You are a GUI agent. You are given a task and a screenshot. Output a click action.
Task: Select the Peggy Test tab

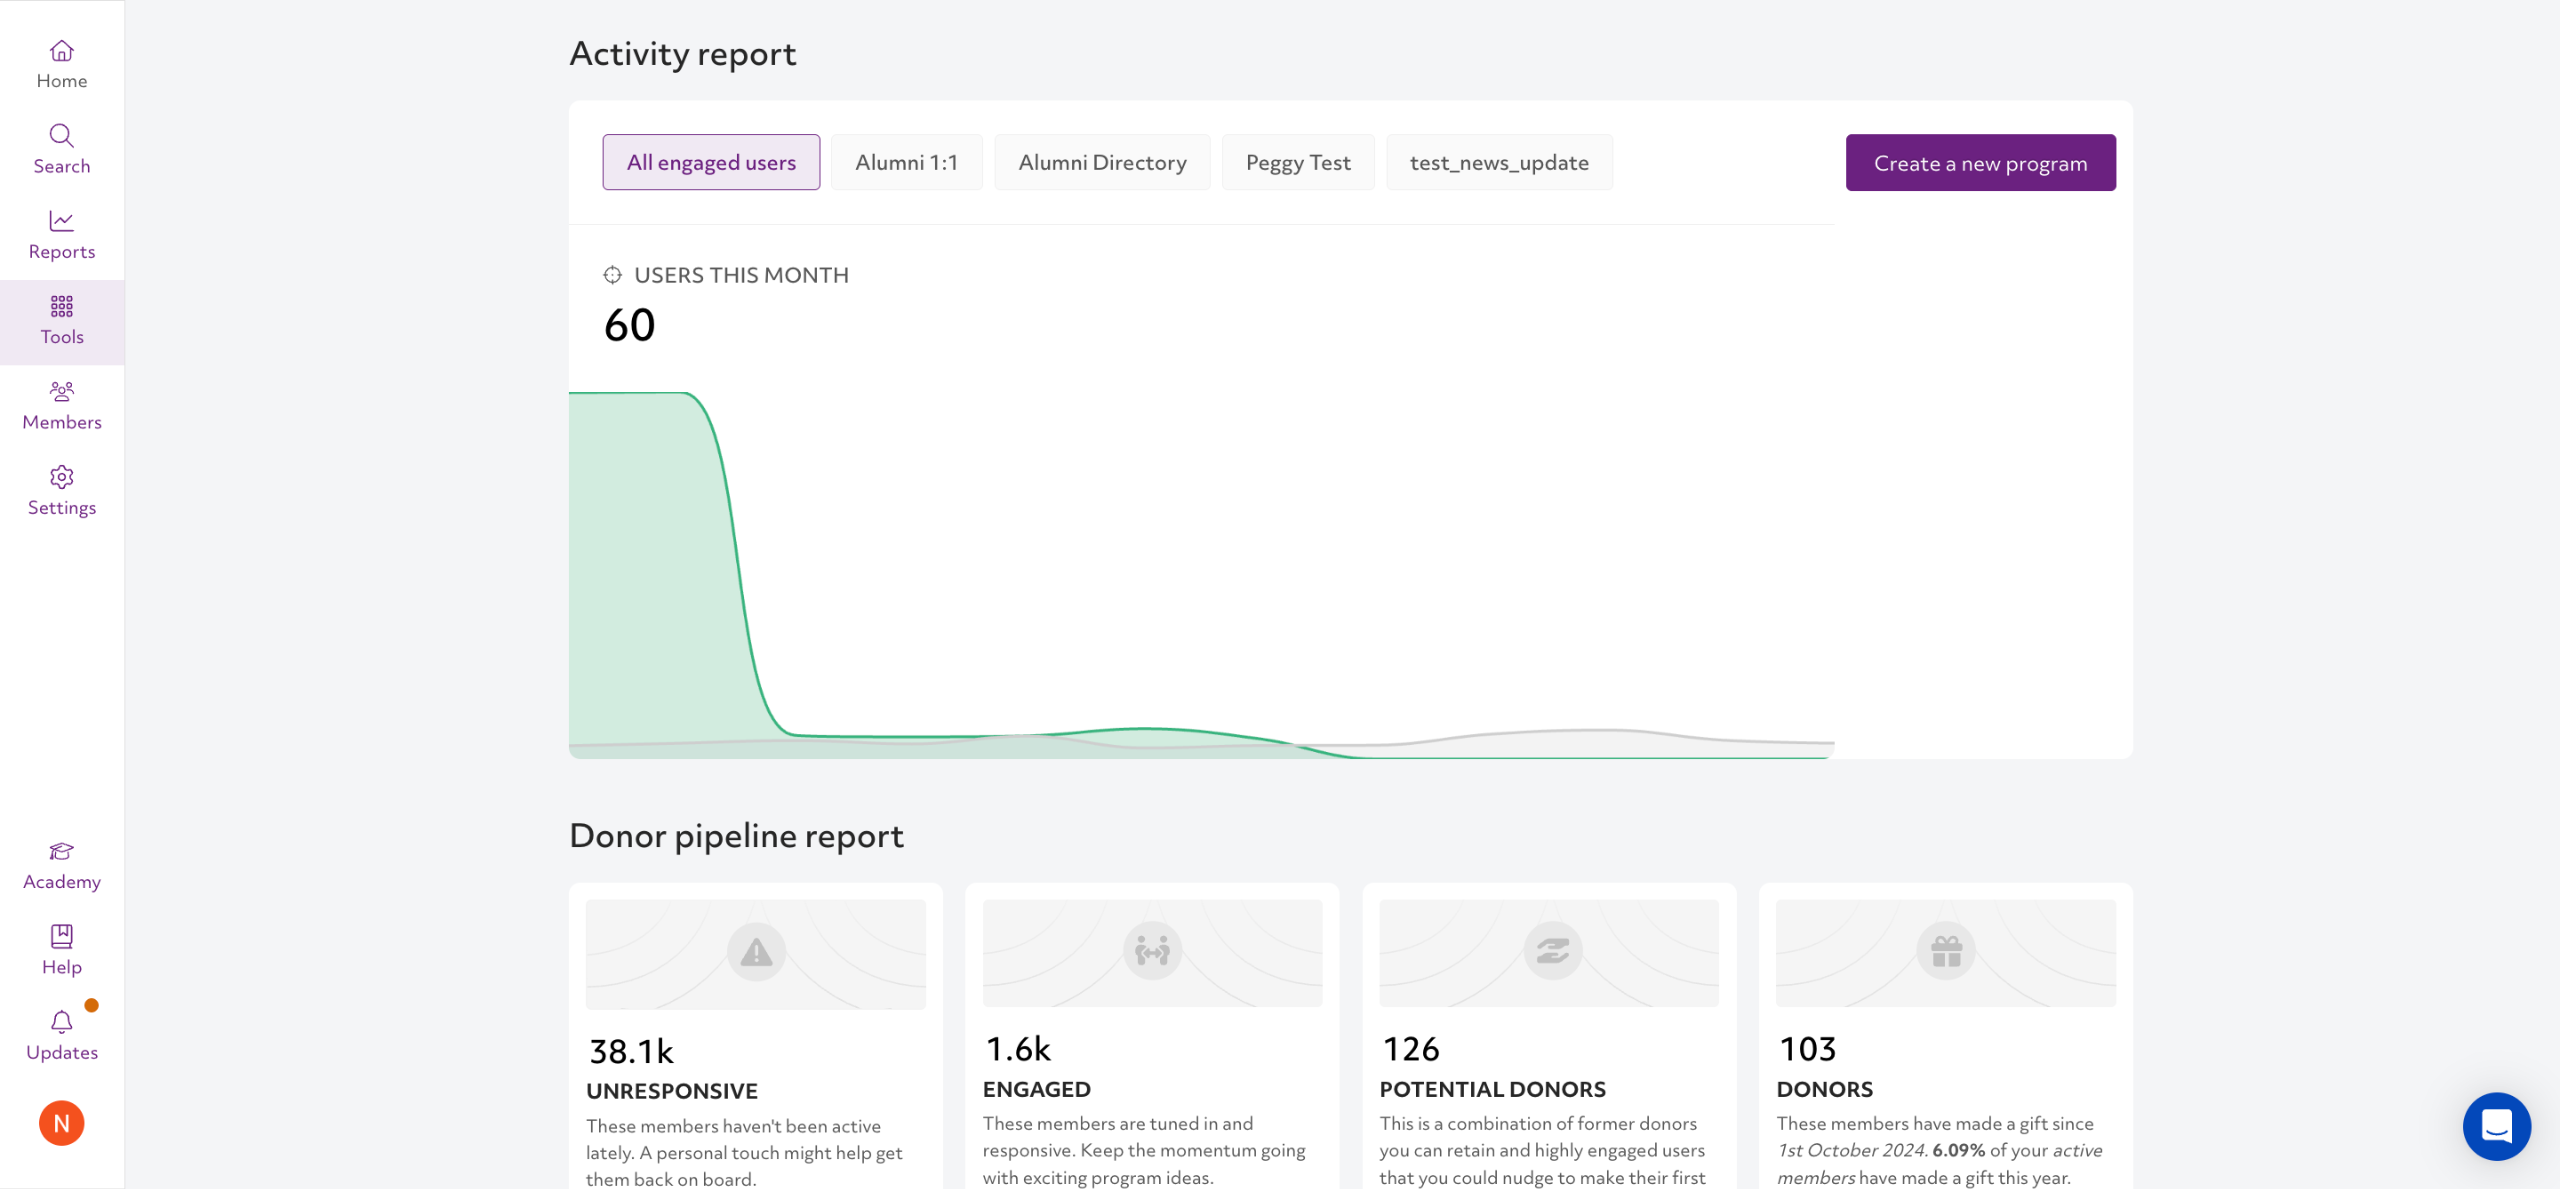(x=1298, y=163)
